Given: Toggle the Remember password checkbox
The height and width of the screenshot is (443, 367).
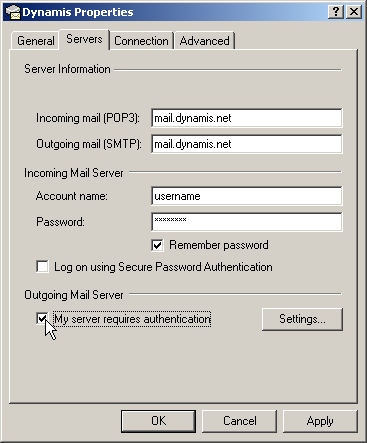Looking at the screenshot, I should click(x=157, y=245).
